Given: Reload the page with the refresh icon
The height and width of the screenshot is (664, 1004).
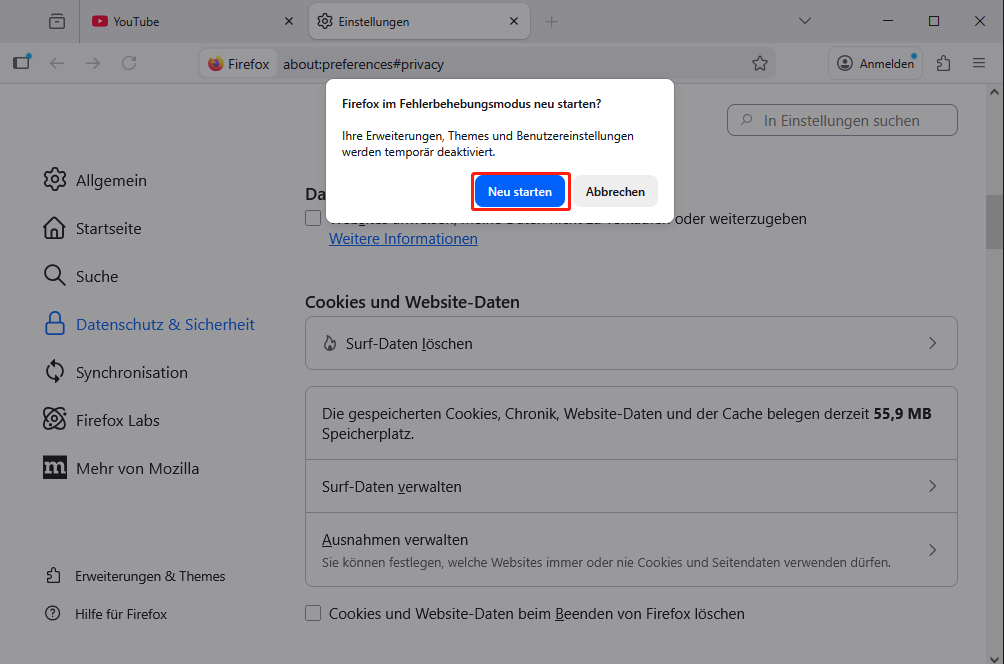Looking at the screenshot, I should [129, 62].
